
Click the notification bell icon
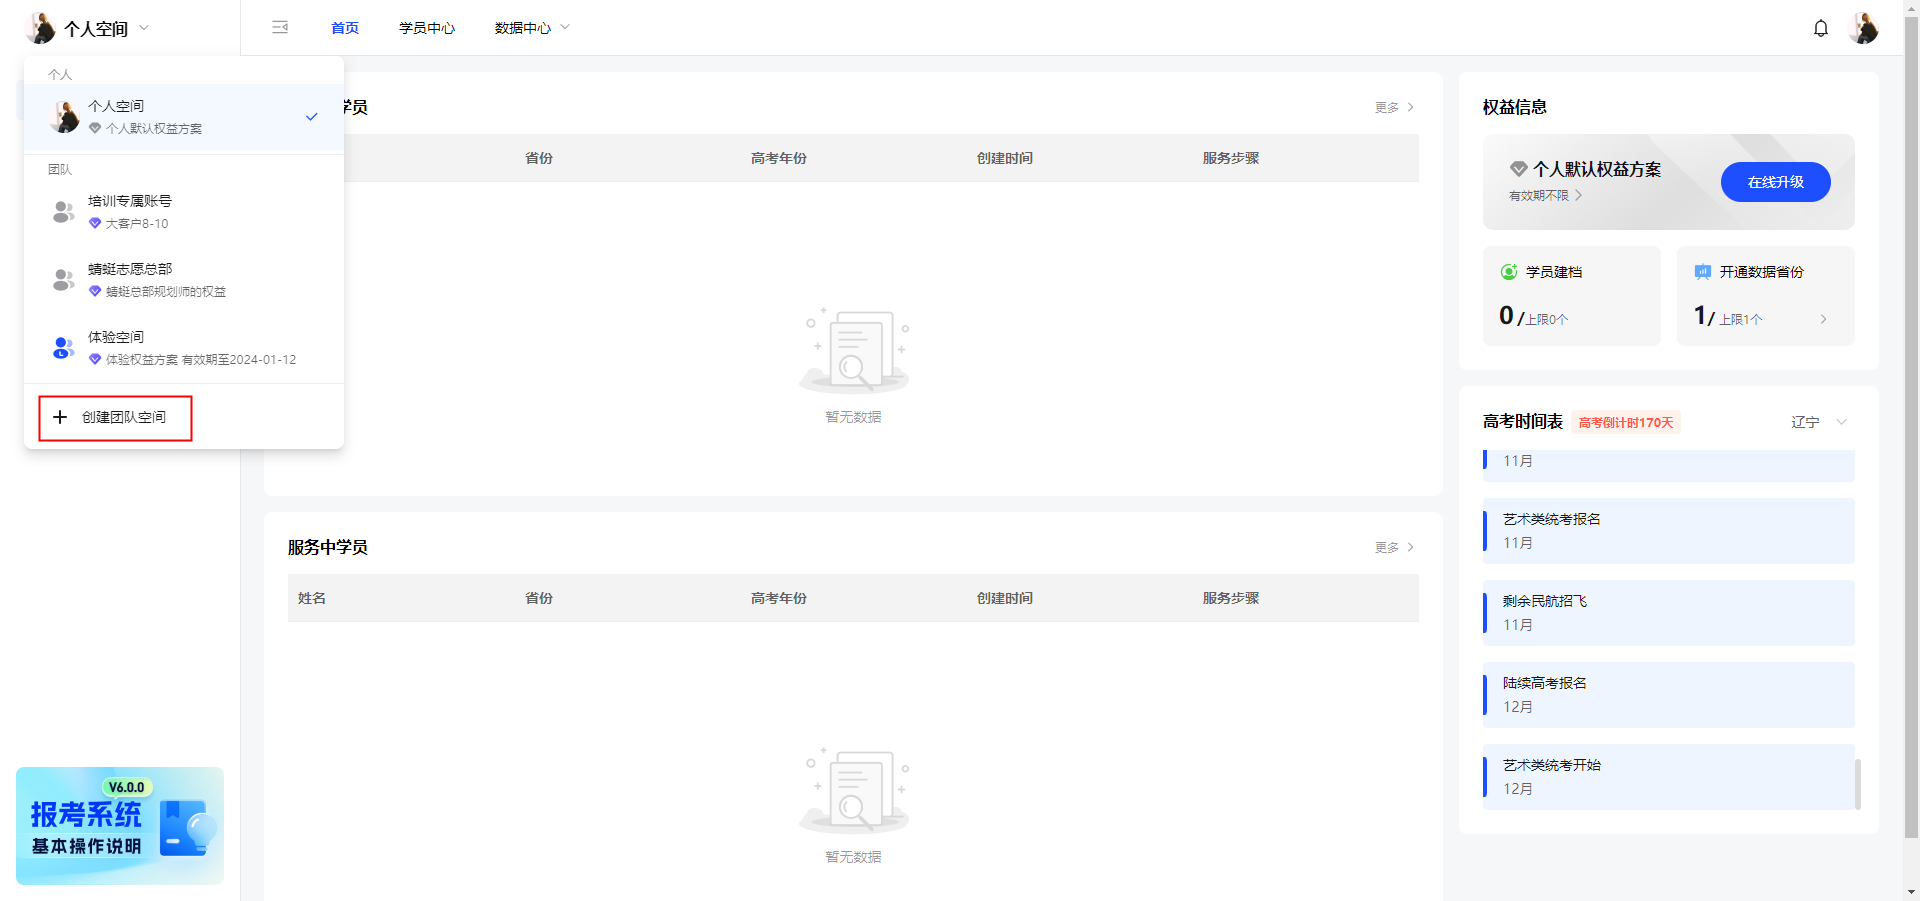coord(1820,28)
